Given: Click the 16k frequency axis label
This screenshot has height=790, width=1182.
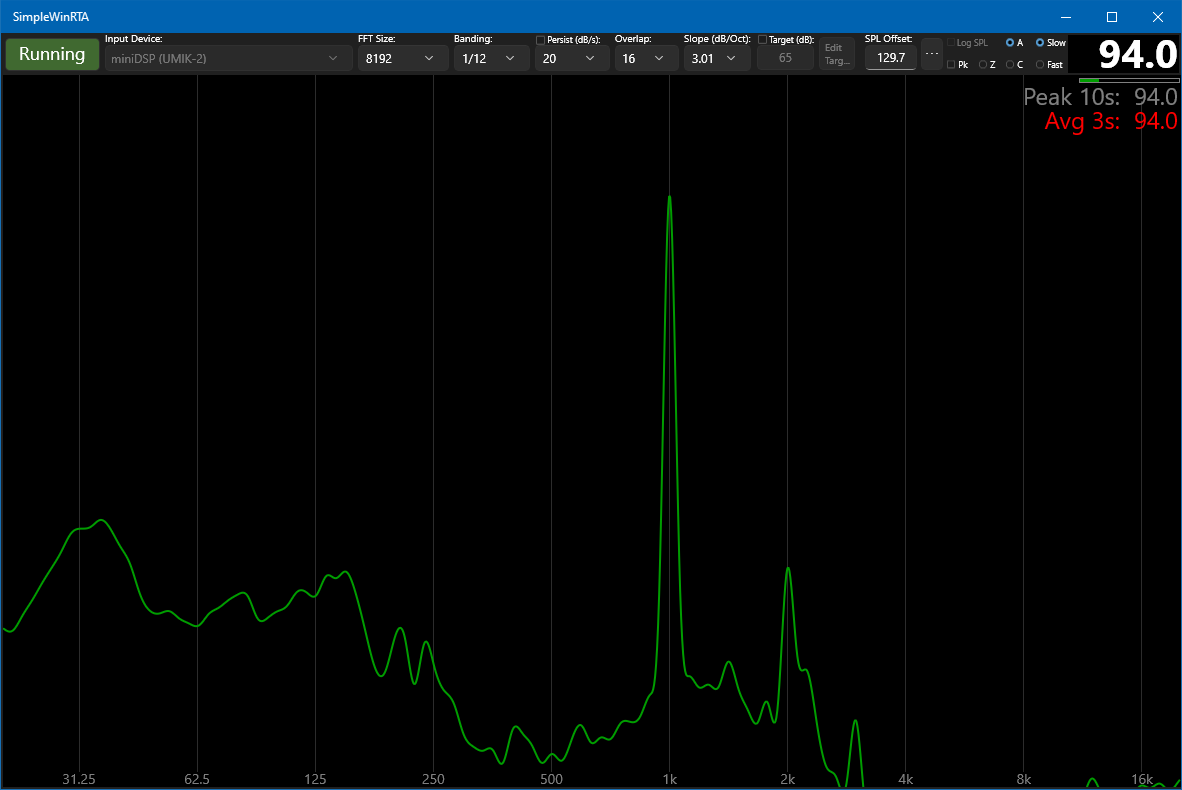Looking at the screenshot, I should pos(1142,779).
